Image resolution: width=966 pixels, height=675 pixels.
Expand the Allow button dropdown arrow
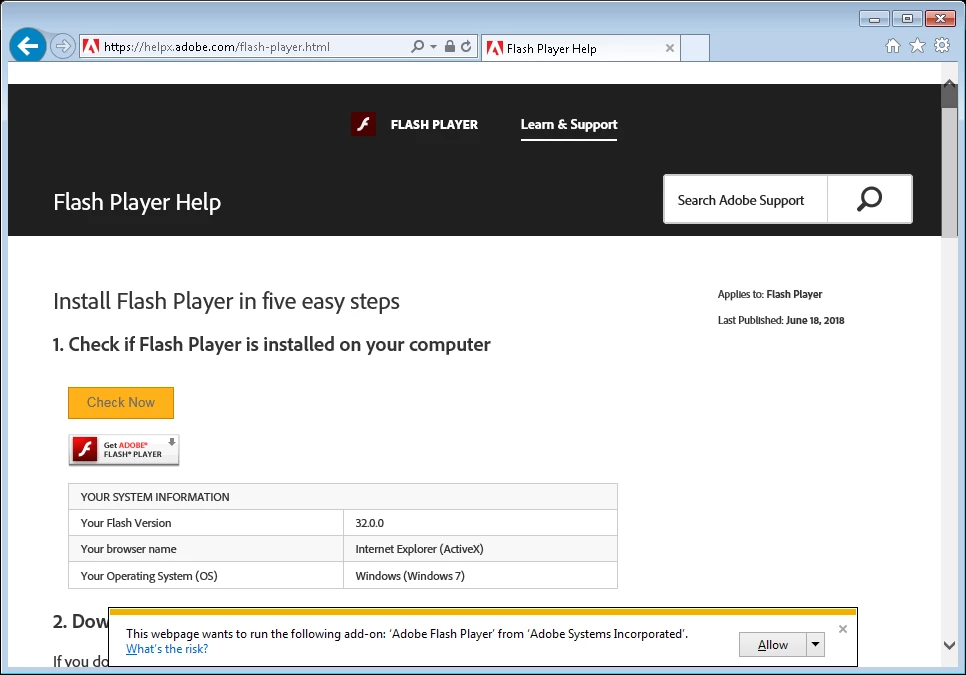815,645
